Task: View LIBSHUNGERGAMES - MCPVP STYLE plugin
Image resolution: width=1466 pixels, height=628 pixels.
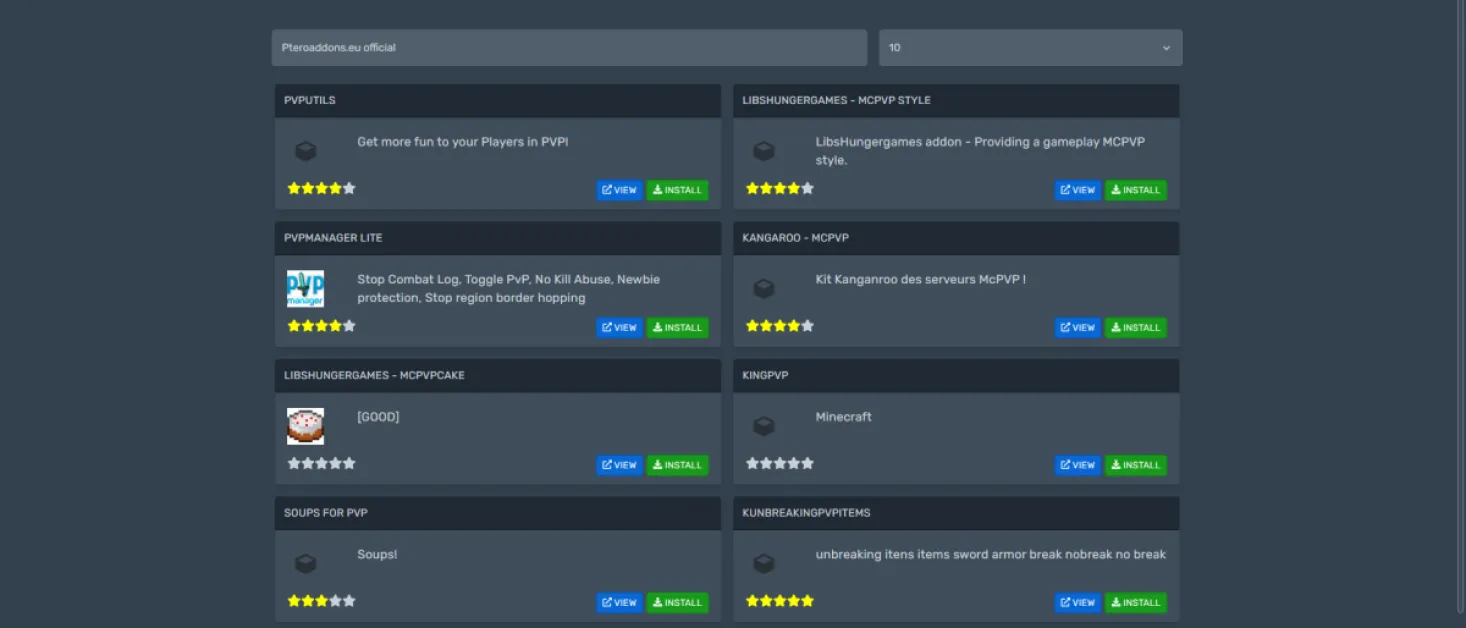Action: click(x=1078, y=190)
